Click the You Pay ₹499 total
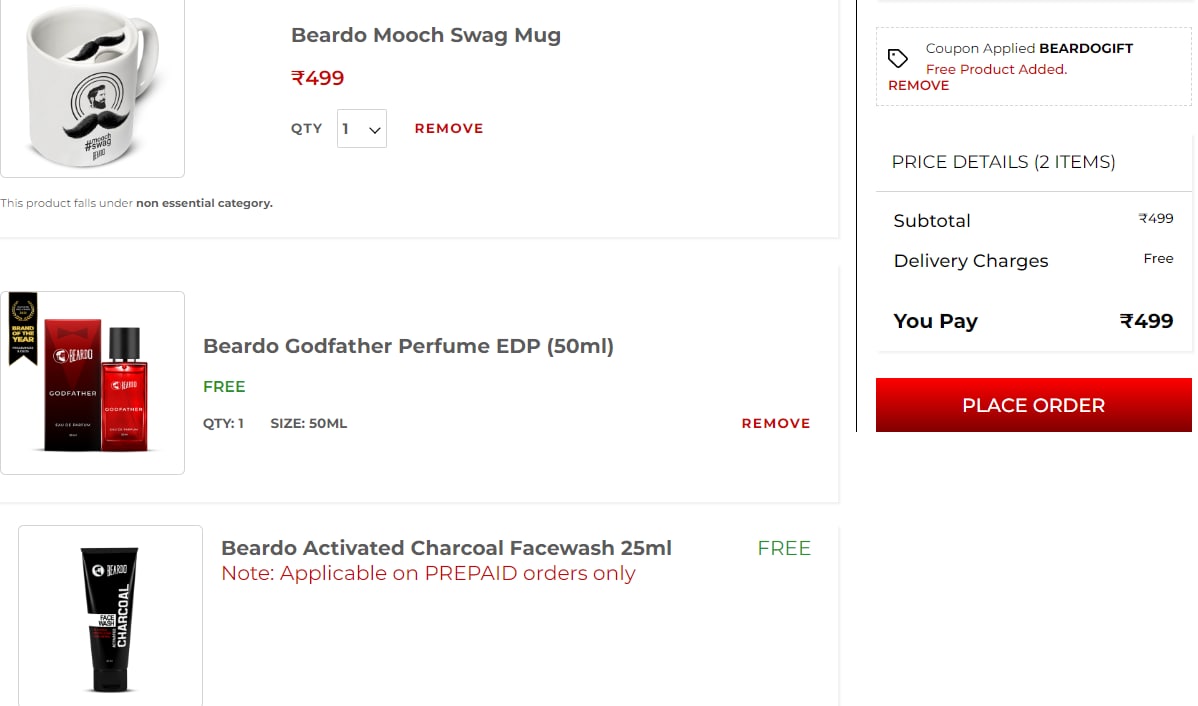1198x706 pixels. click(x=1033, y=321)
